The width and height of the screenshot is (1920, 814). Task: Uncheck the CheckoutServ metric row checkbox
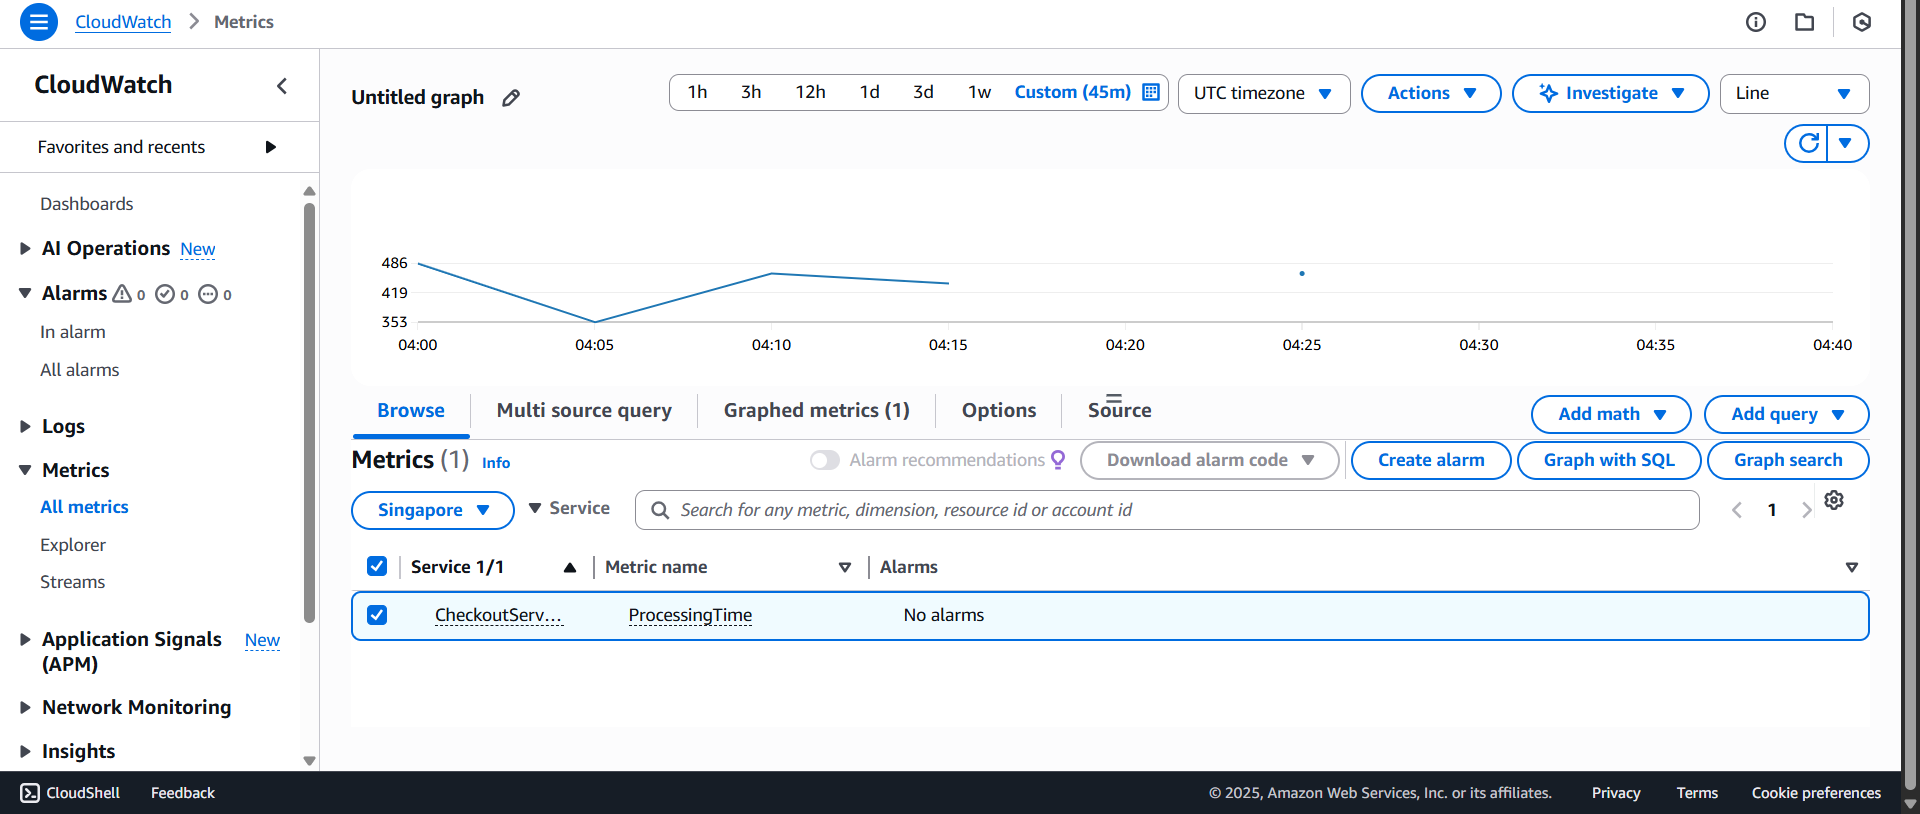(377, 615)
